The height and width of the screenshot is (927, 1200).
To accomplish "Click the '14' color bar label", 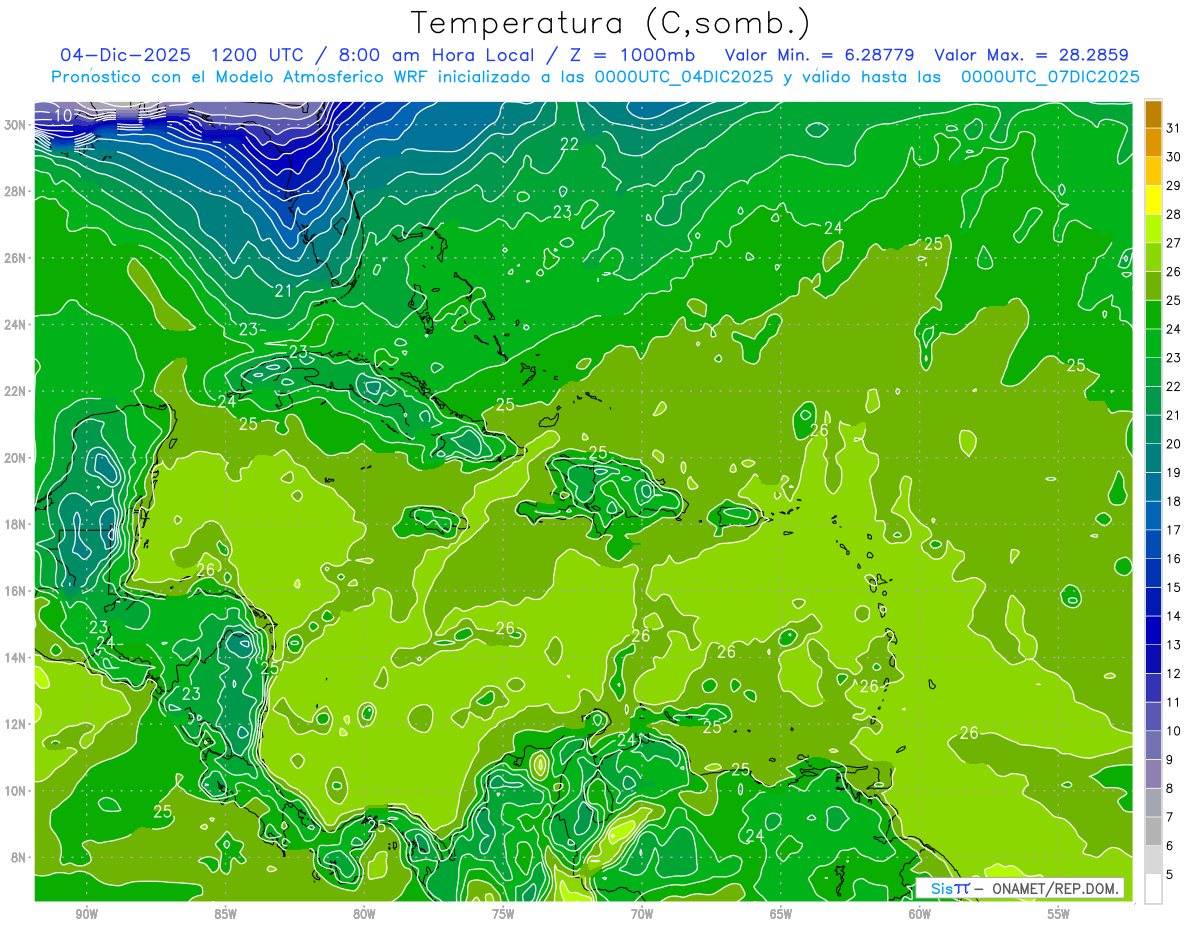I will (1174, 616).
